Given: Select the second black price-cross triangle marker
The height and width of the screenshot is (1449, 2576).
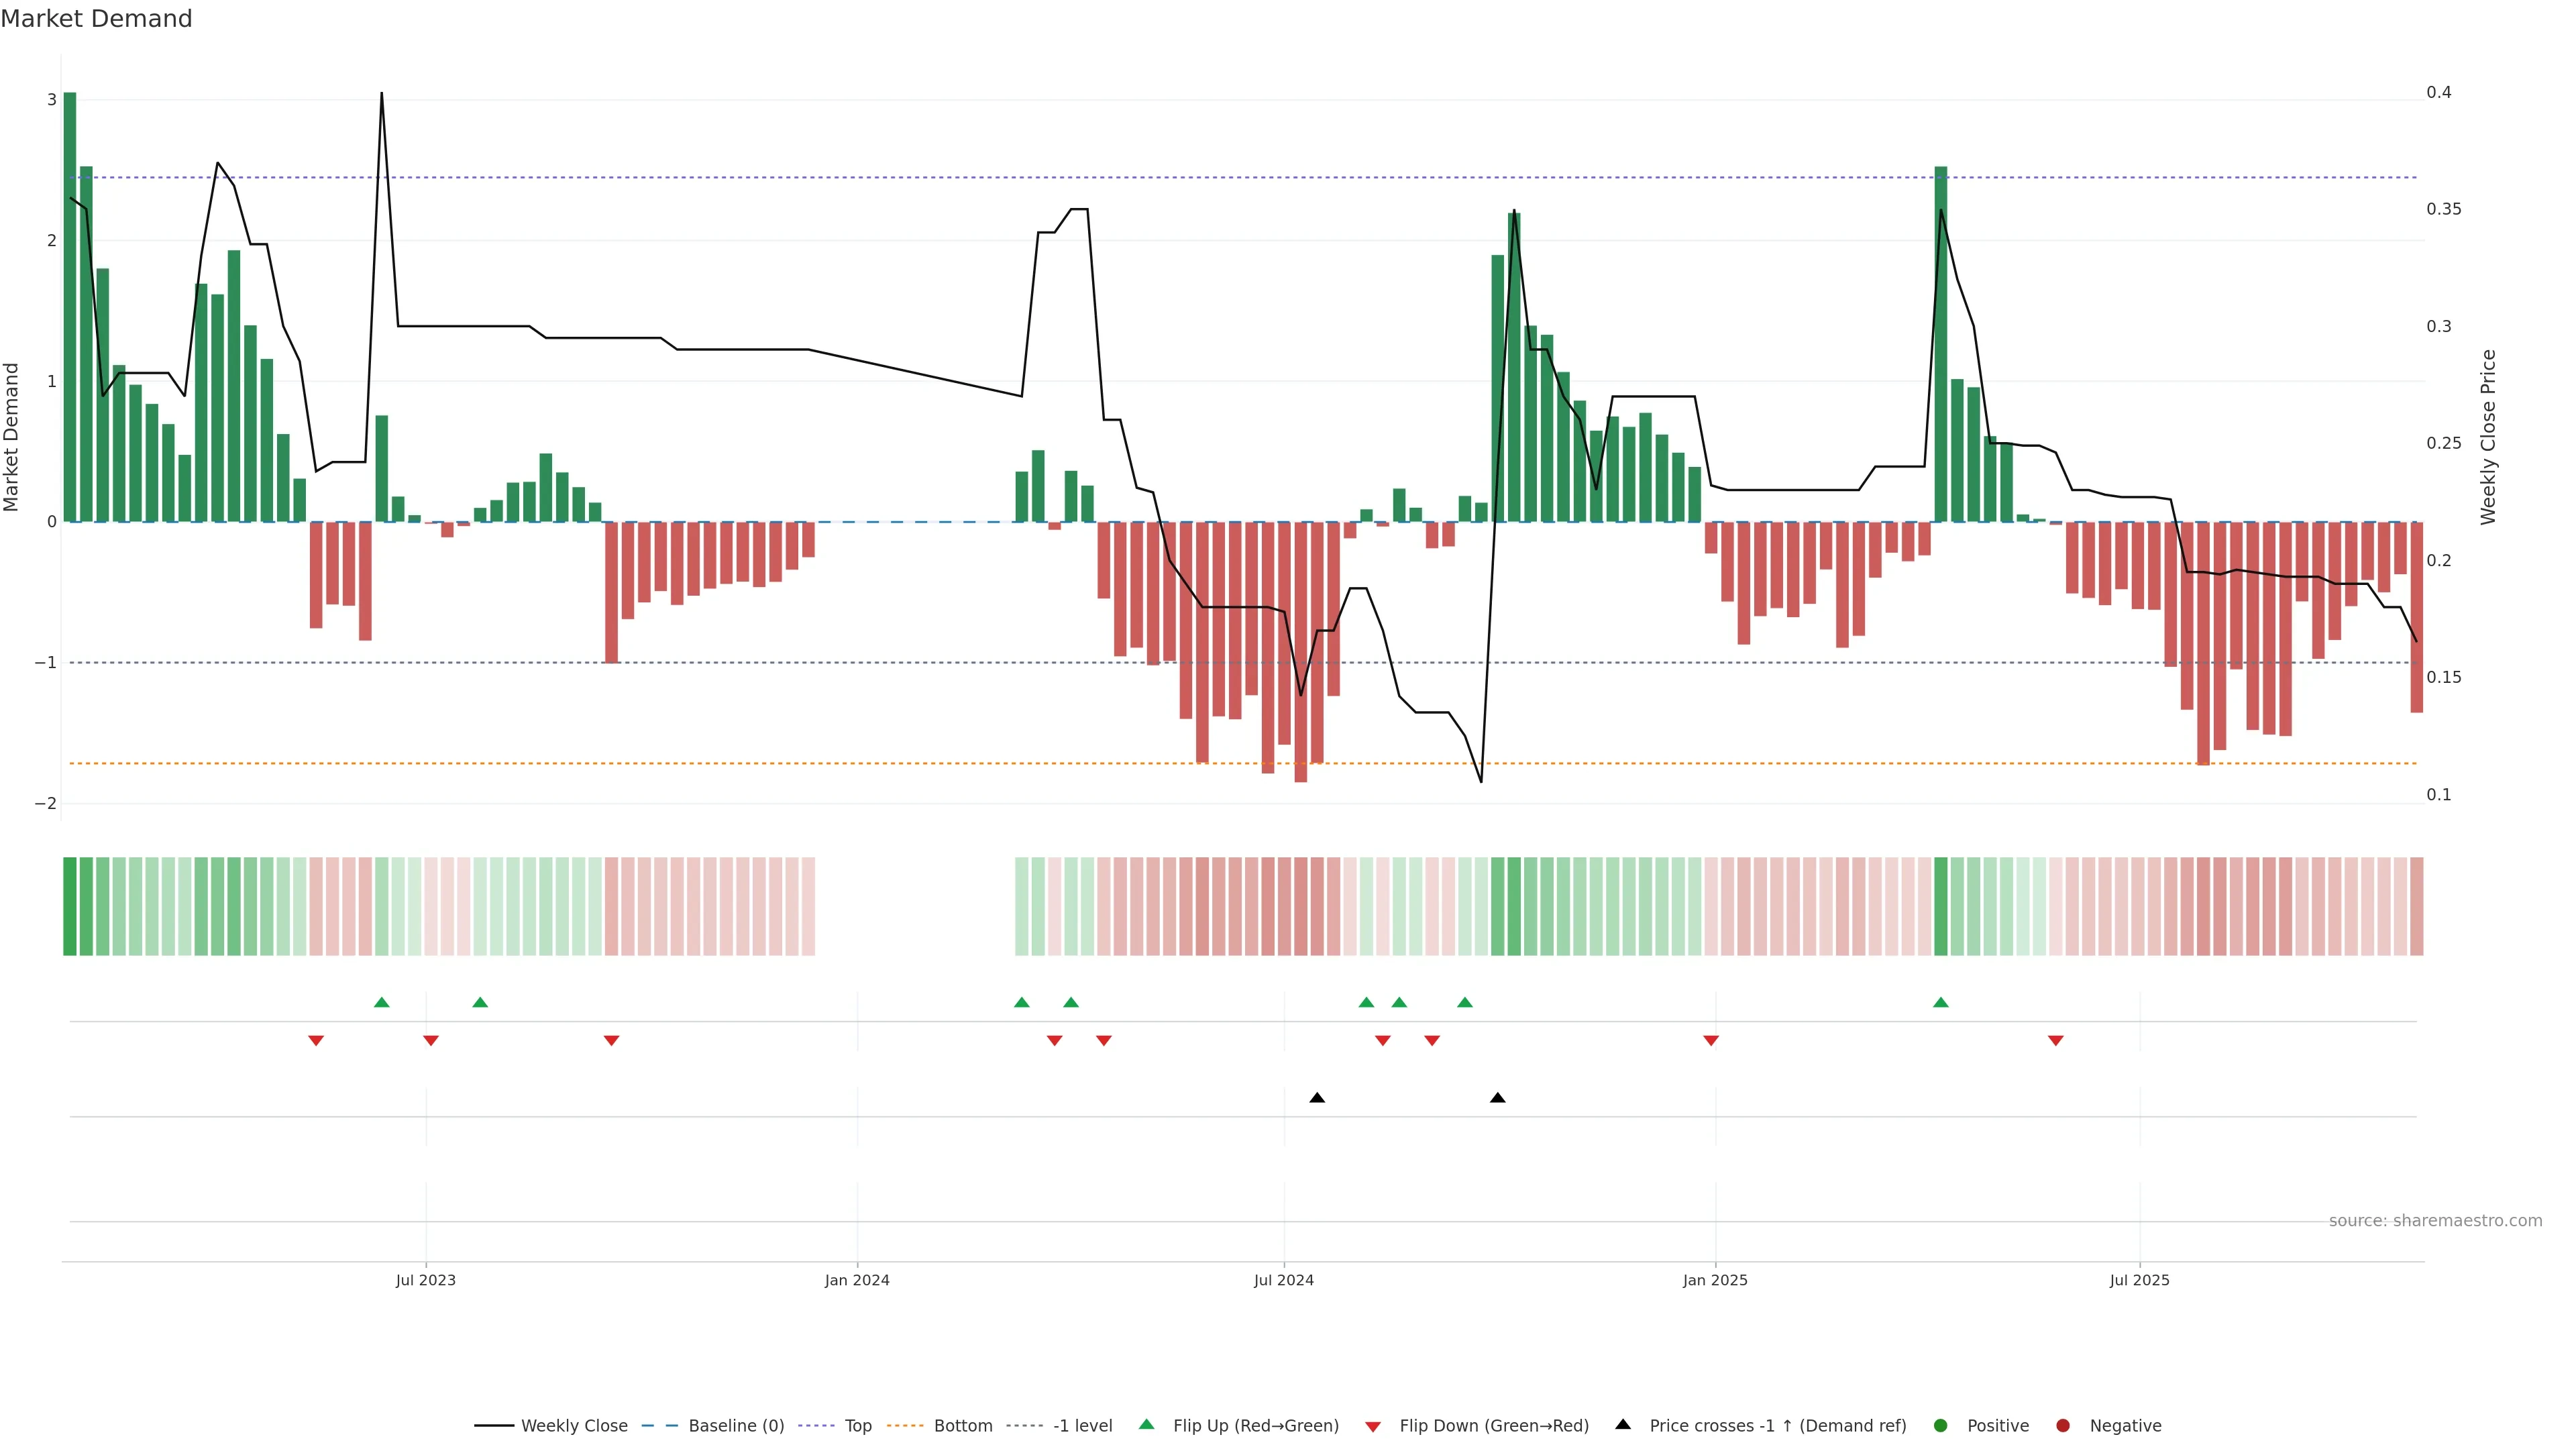Looking at the screenshot, I should pyautogui.click(x=1497, y=1098).
